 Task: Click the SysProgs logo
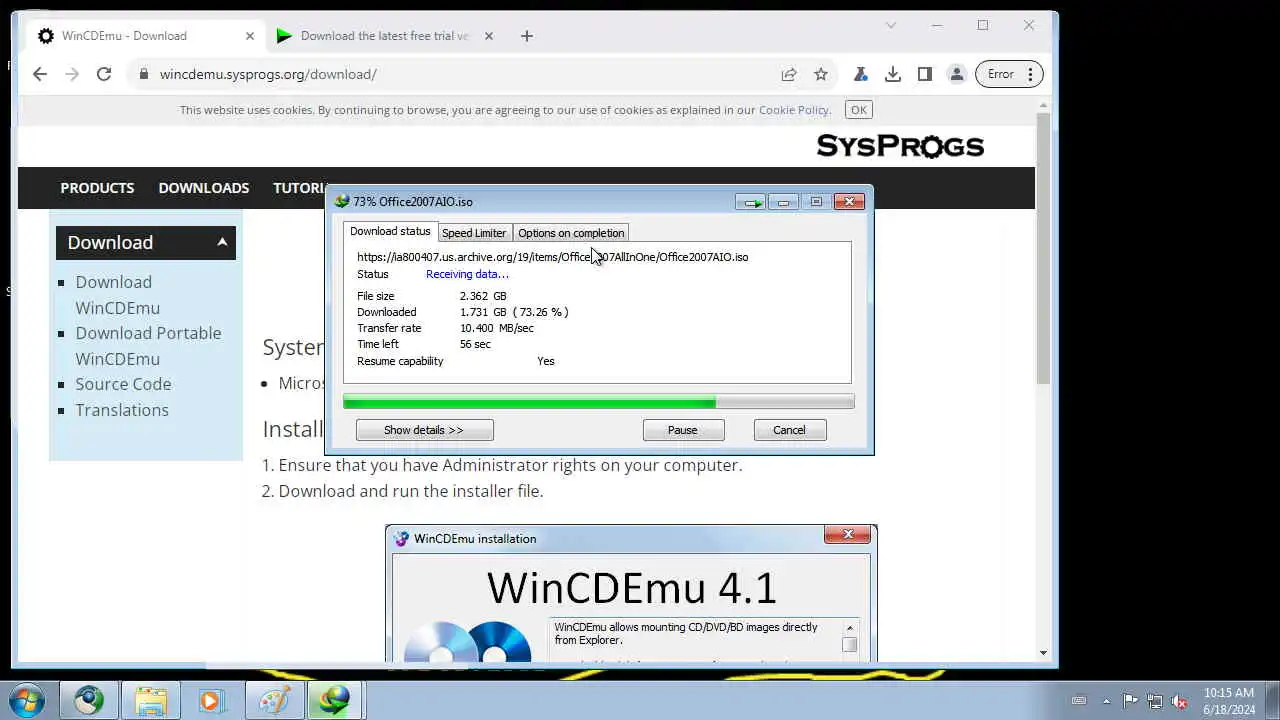click(x=900, y=146)
